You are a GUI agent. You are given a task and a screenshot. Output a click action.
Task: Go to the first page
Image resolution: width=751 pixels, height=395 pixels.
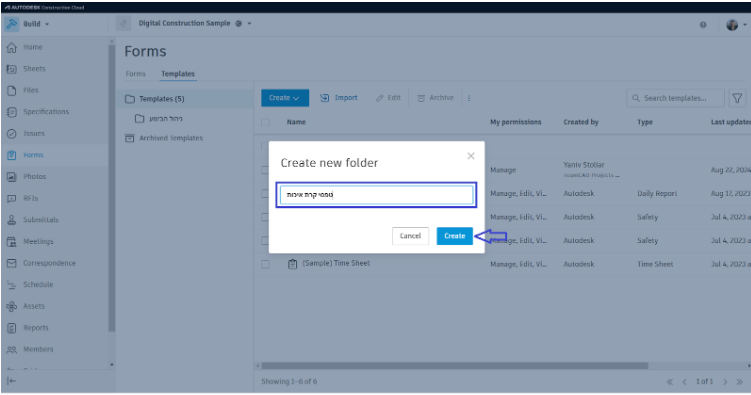point(670,382)
